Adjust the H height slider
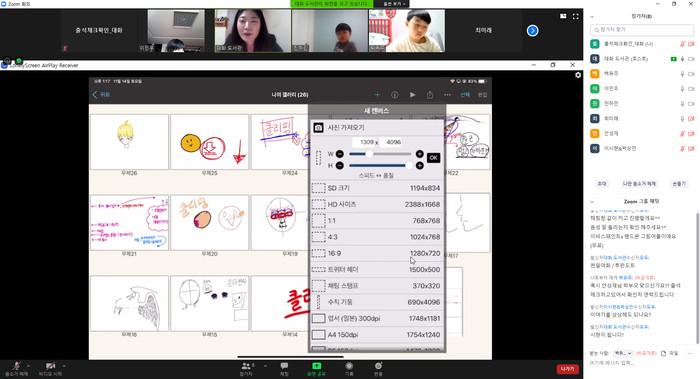The width and height of the screenshot is (700, 379). (x=380, y=166)
